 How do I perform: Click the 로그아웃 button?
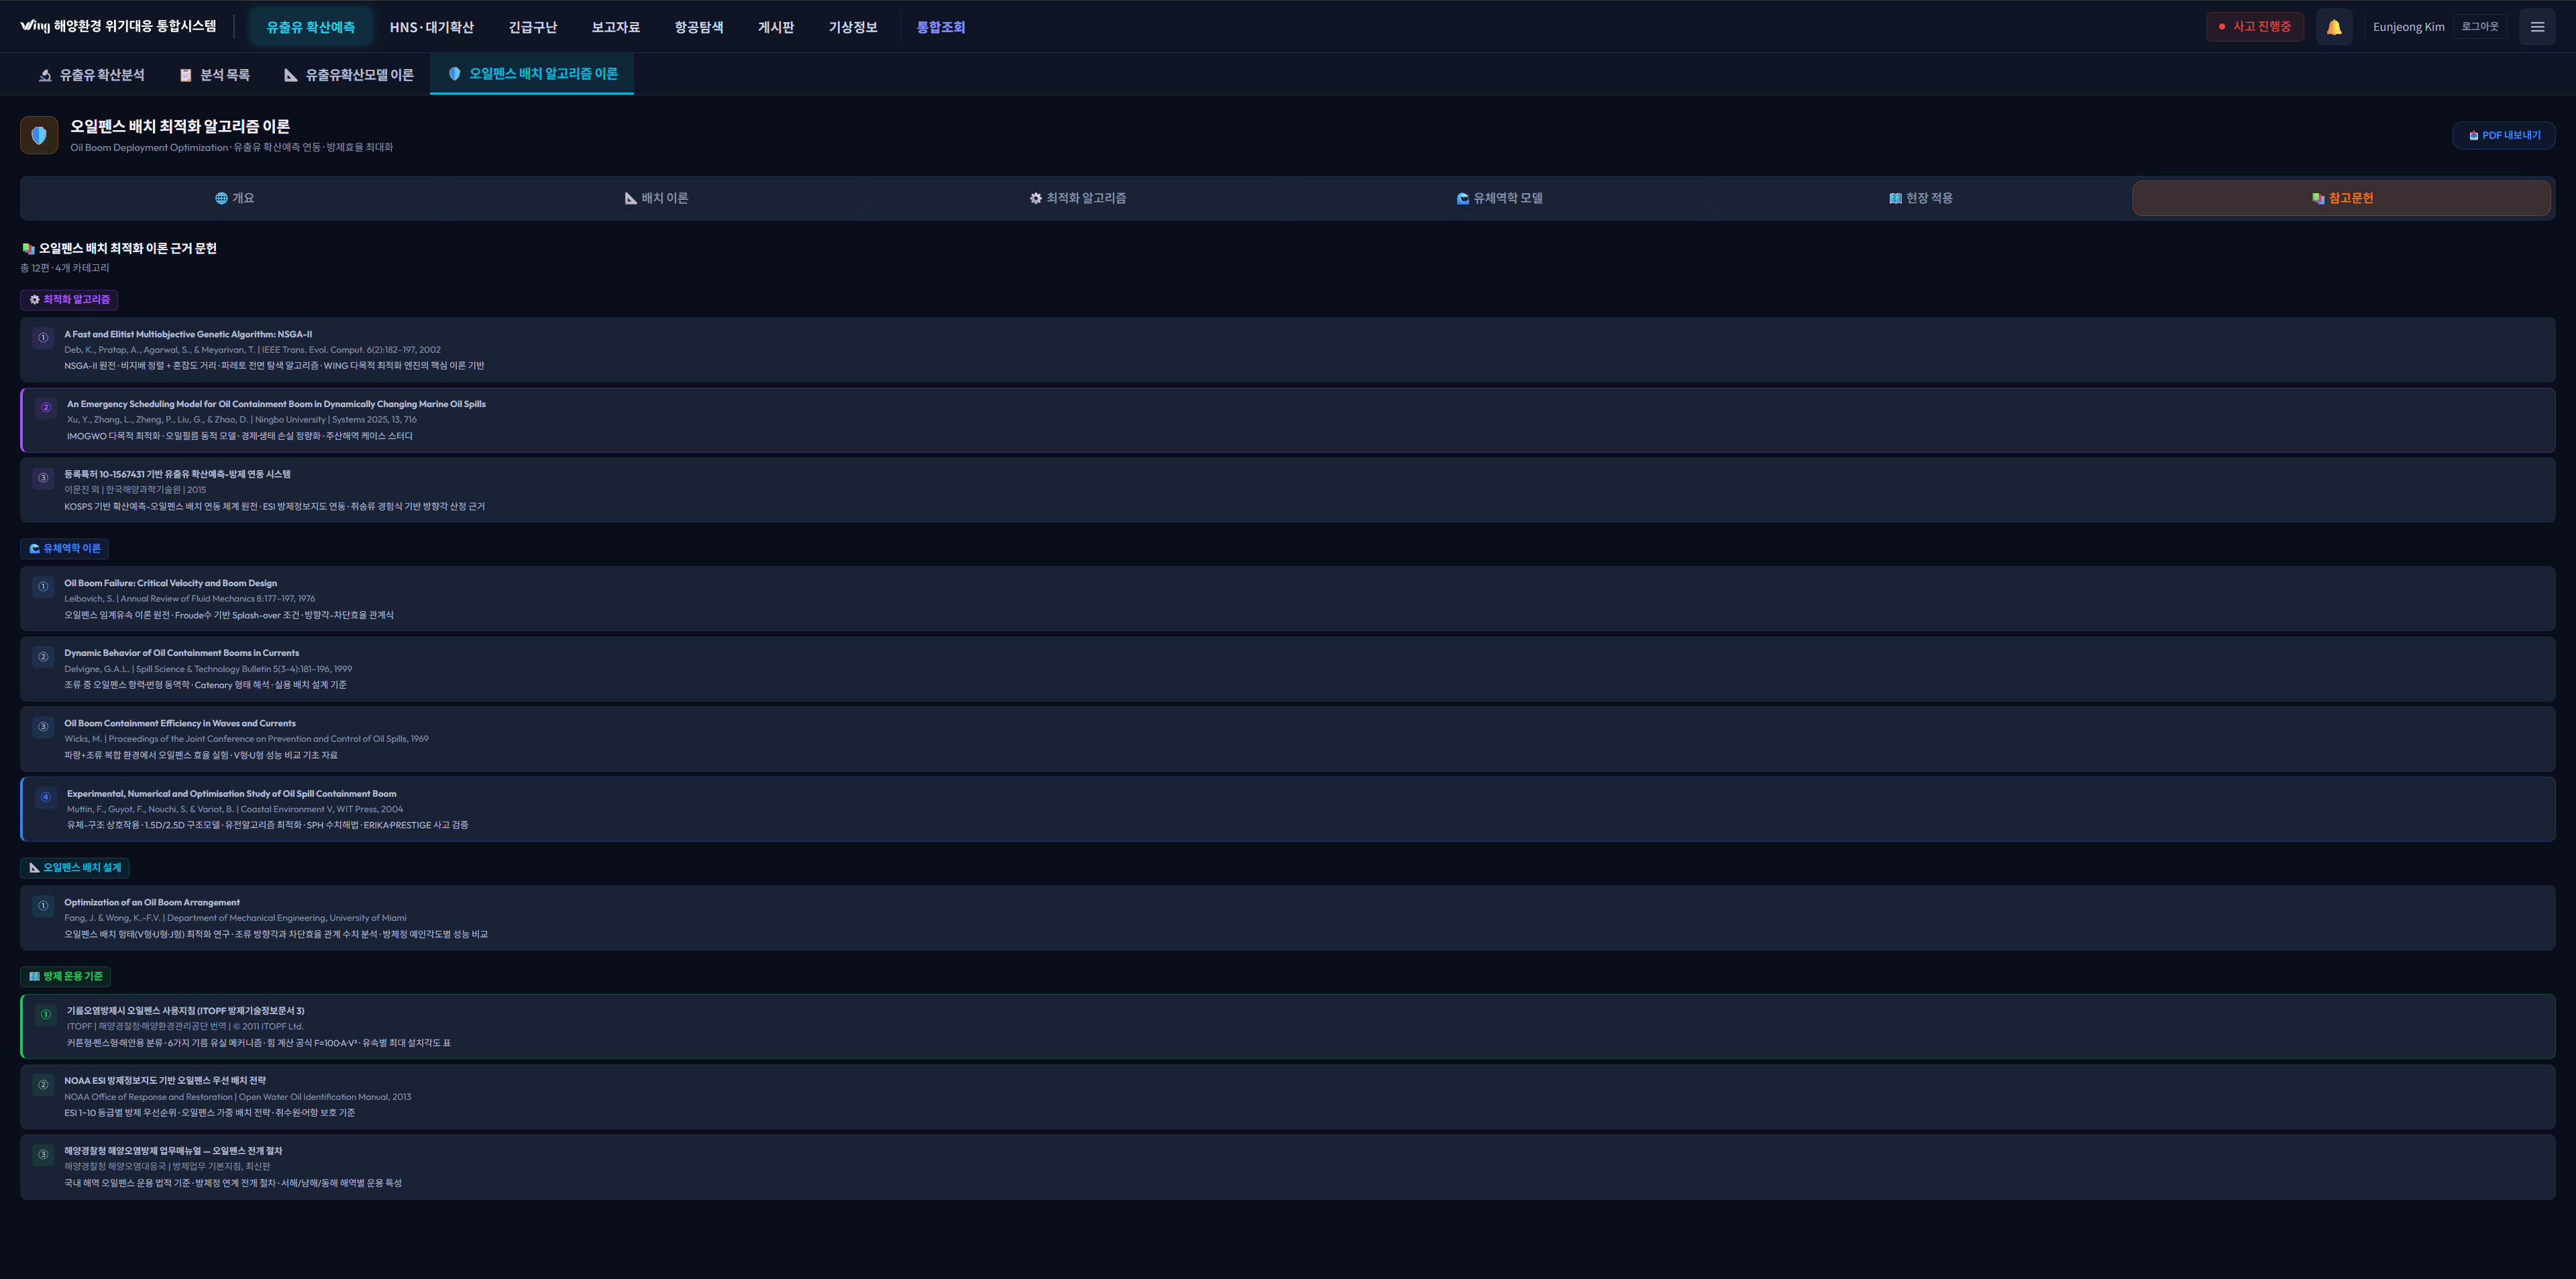pyautogui.click(x=2479, y=27)
